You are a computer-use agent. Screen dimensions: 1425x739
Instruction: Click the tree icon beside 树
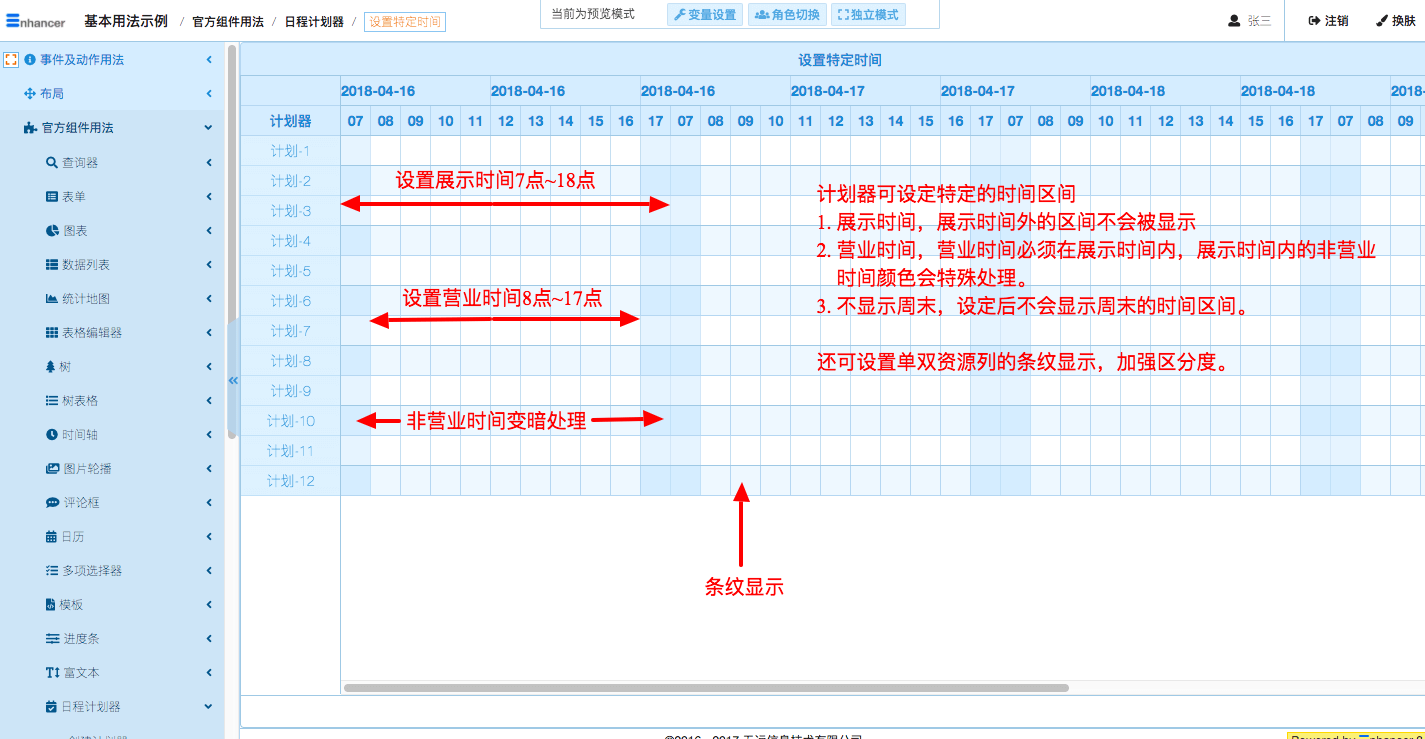point(51,367)
